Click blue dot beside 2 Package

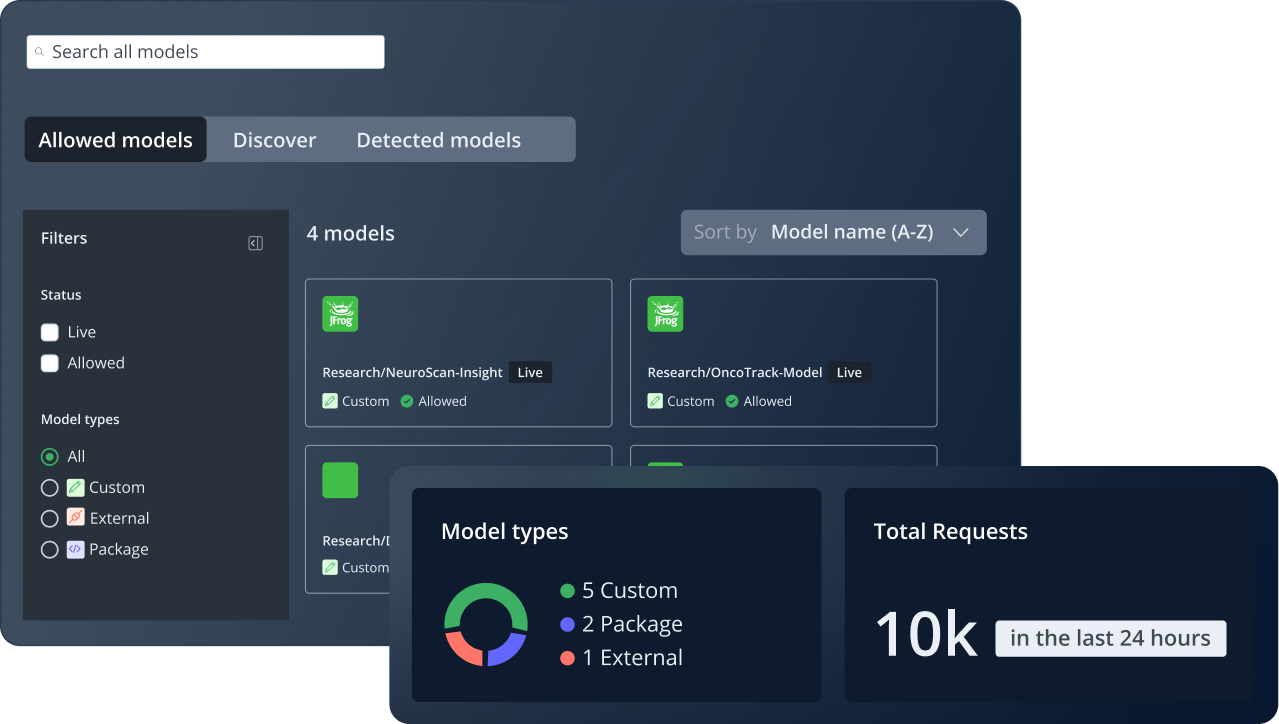click(568, 624)
